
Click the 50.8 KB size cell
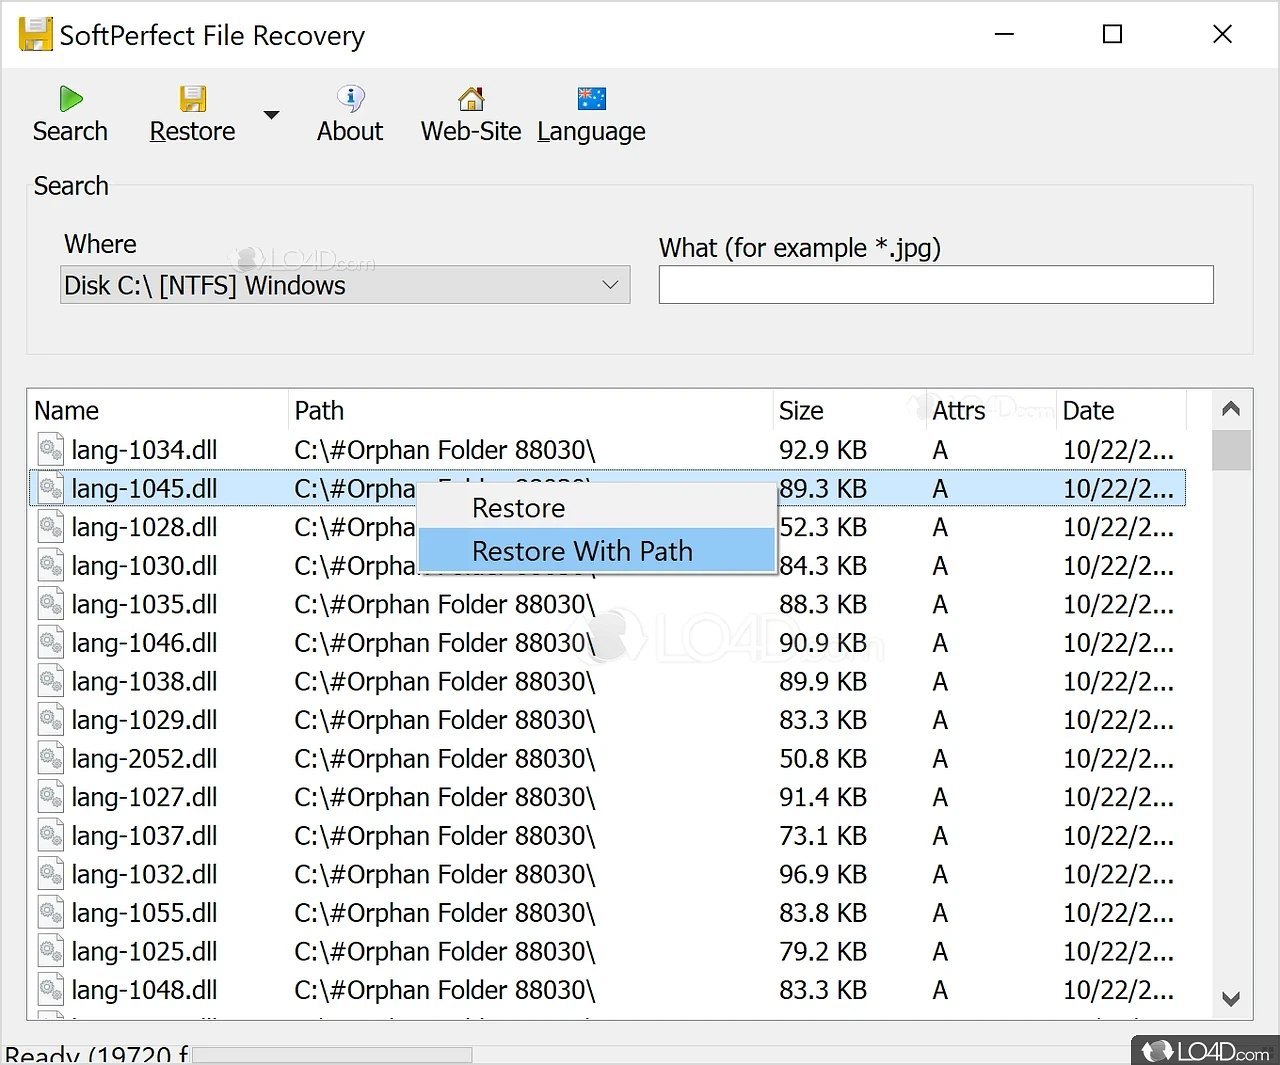pos(823,759)
